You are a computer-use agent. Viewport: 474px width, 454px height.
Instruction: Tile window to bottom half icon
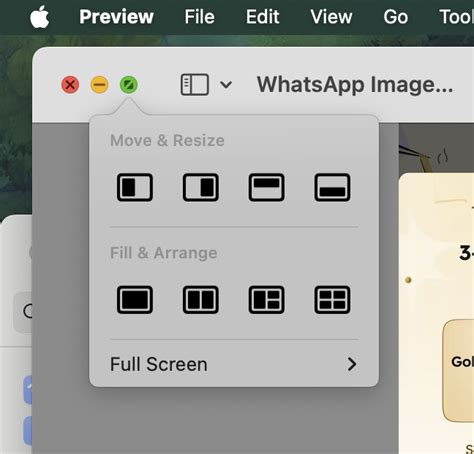(x=332, y=187)
